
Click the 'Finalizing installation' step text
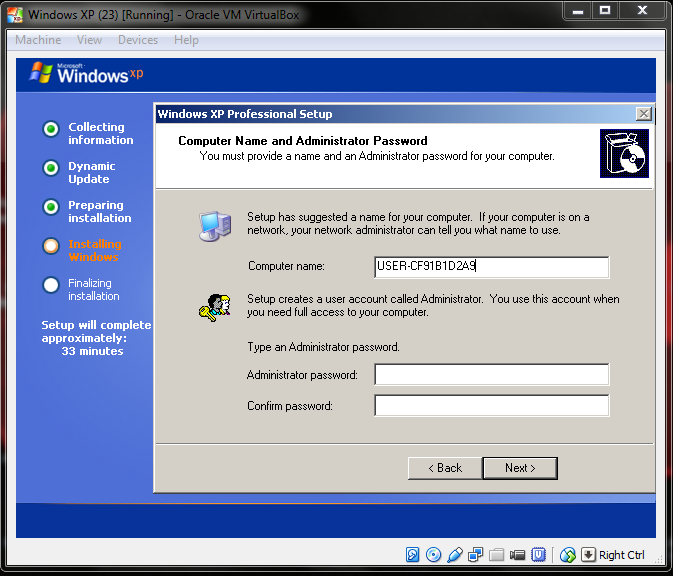pos(94,289)
